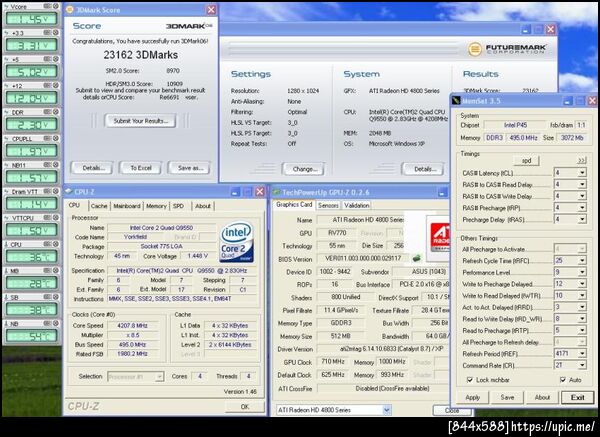Click the round icon in the CPU temperature row

tap(56, 244)
